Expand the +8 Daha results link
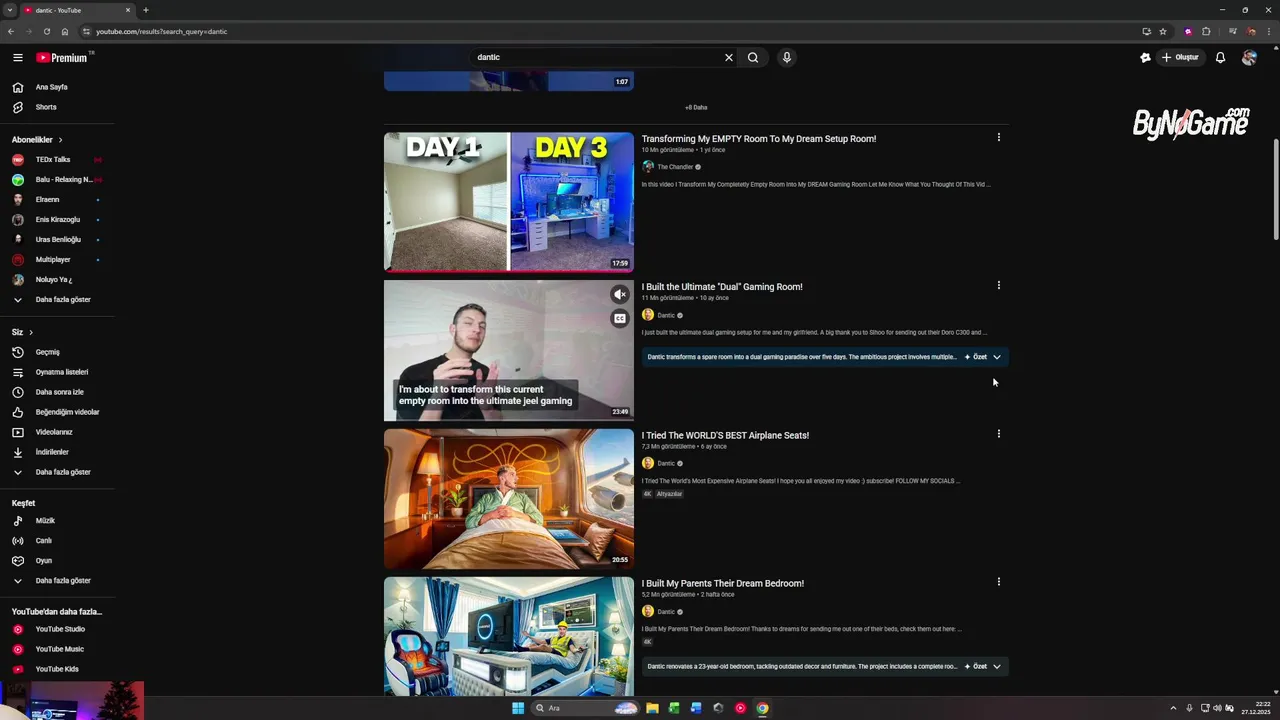 696,107
